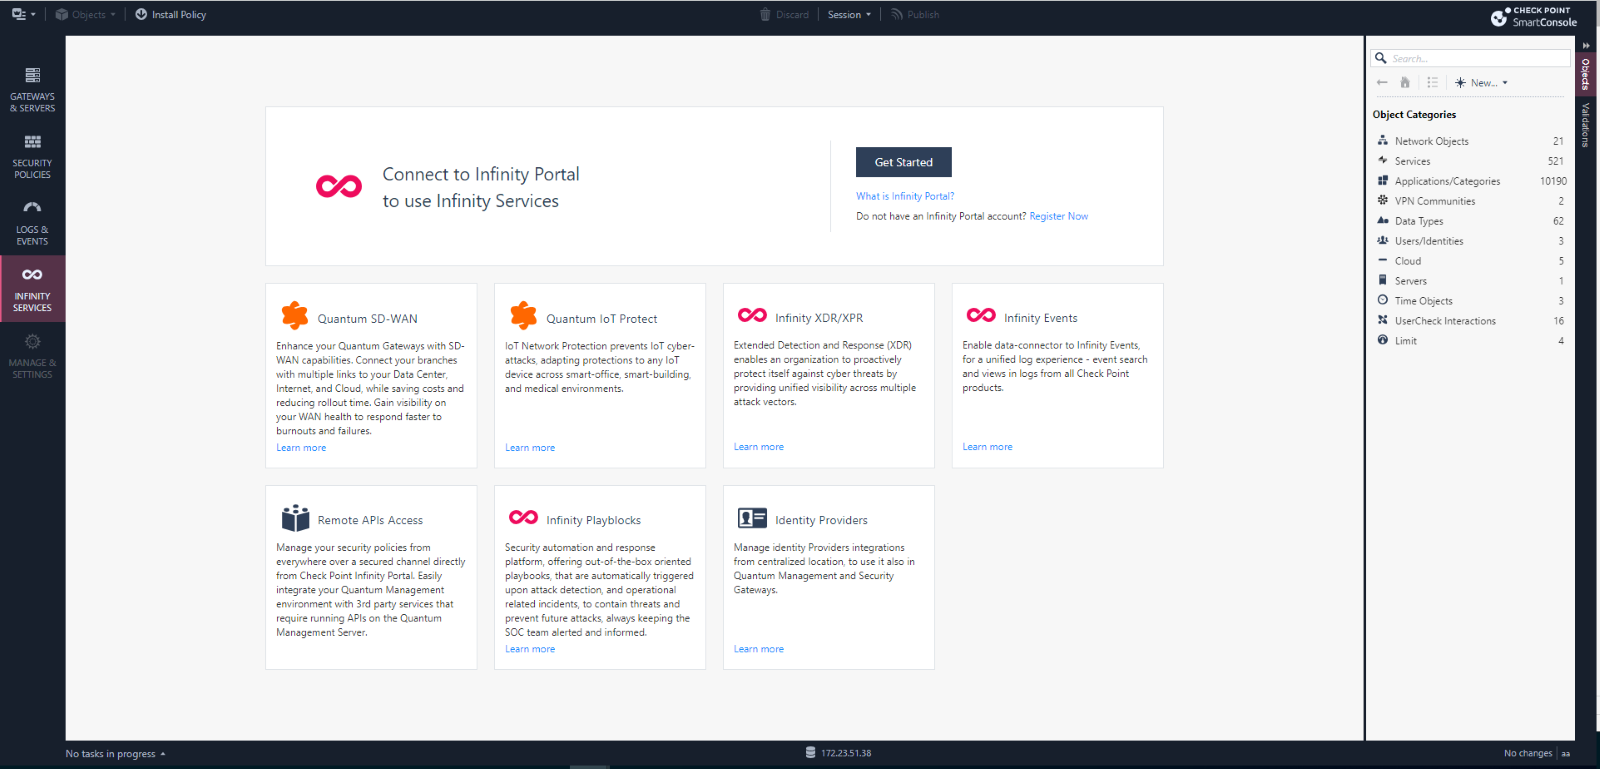Expand the 'No tasks in progress' panel

click(x=116, y=754)
